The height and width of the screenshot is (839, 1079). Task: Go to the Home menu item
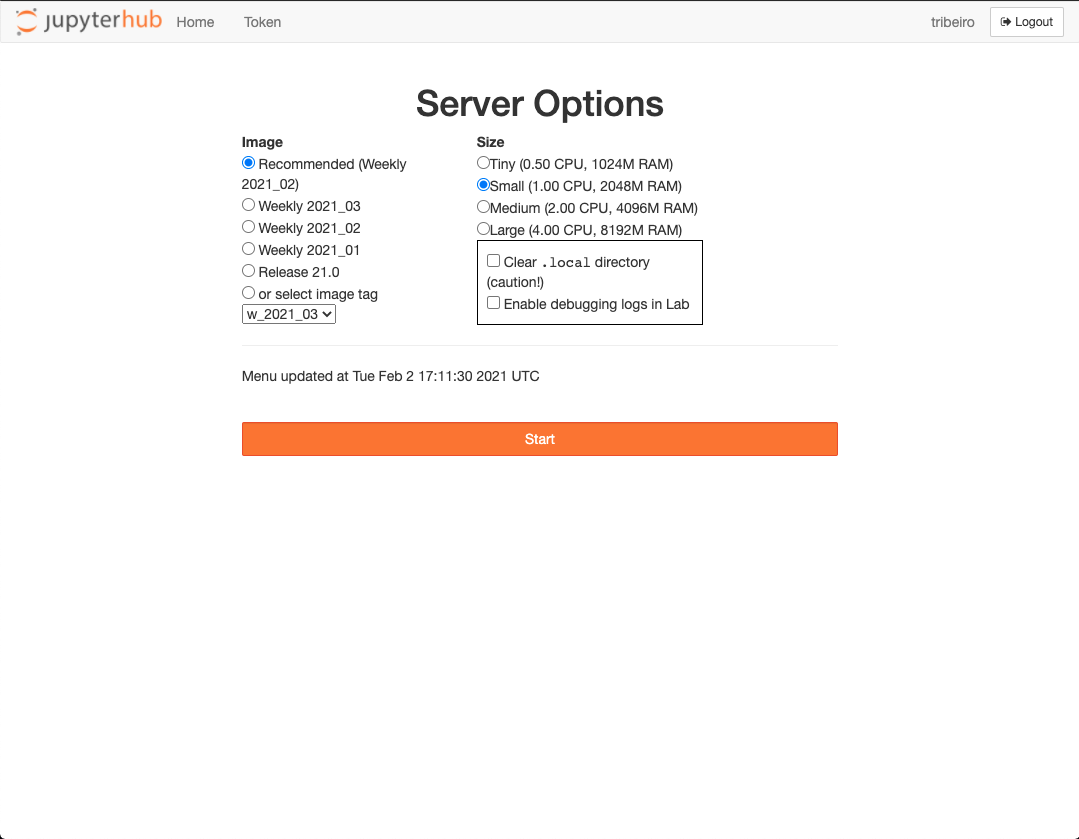point(195,21)
